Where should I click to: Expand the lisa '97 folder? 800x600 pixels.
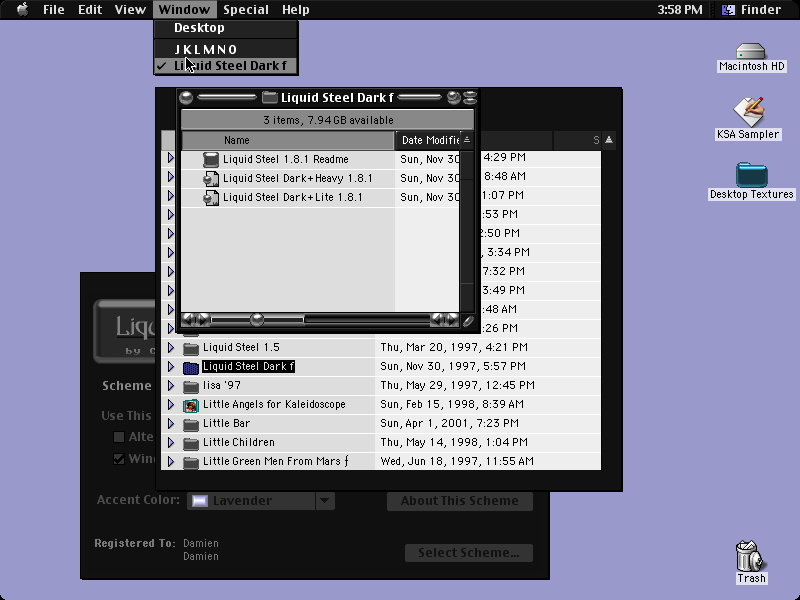[x=171, y=386]
